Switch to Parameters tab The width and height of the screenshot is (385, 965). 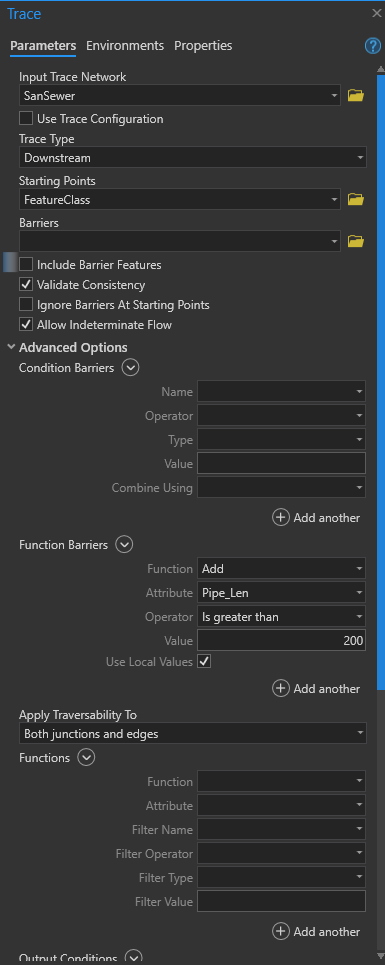coord(43,46)
